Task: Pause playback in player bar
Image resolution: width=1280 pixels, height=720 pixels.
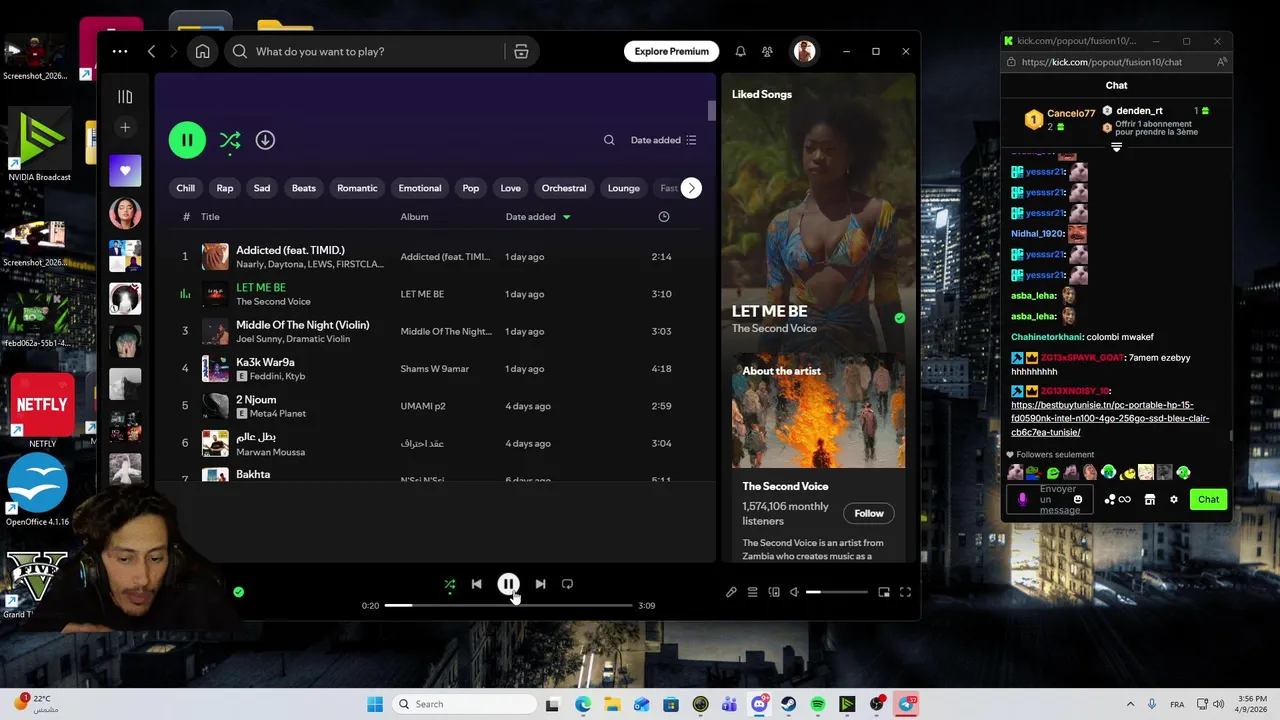Action: pos(508,584)
